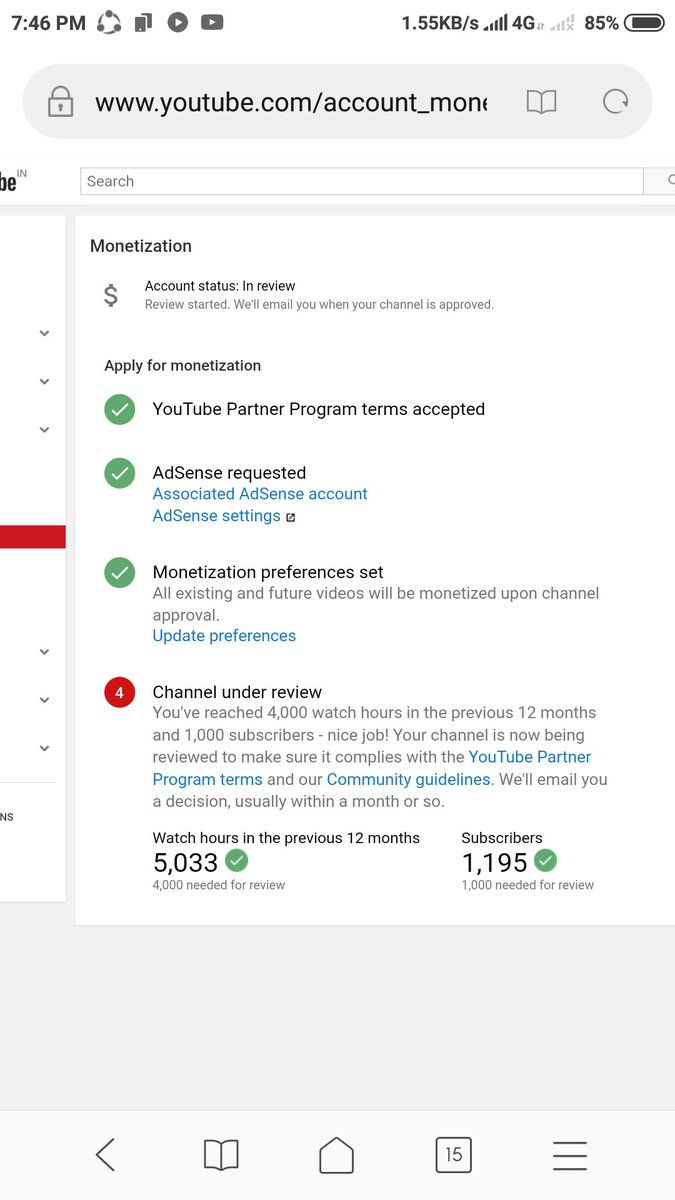Tap the green check beside Monetization preferences set
Screen dimensions: 675x1200
(x=120, y=573)
